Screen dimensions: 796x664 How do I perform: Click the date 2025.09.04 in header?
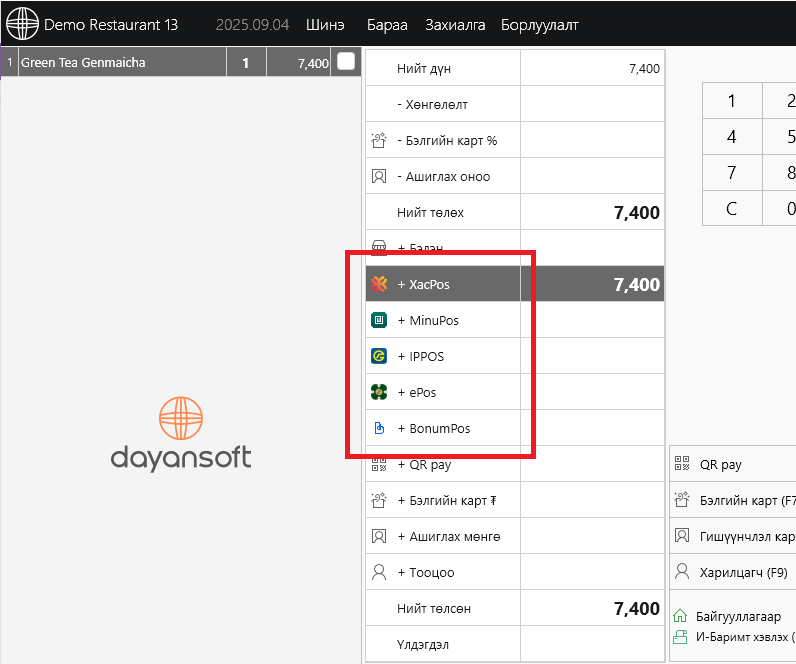point(252,25)
